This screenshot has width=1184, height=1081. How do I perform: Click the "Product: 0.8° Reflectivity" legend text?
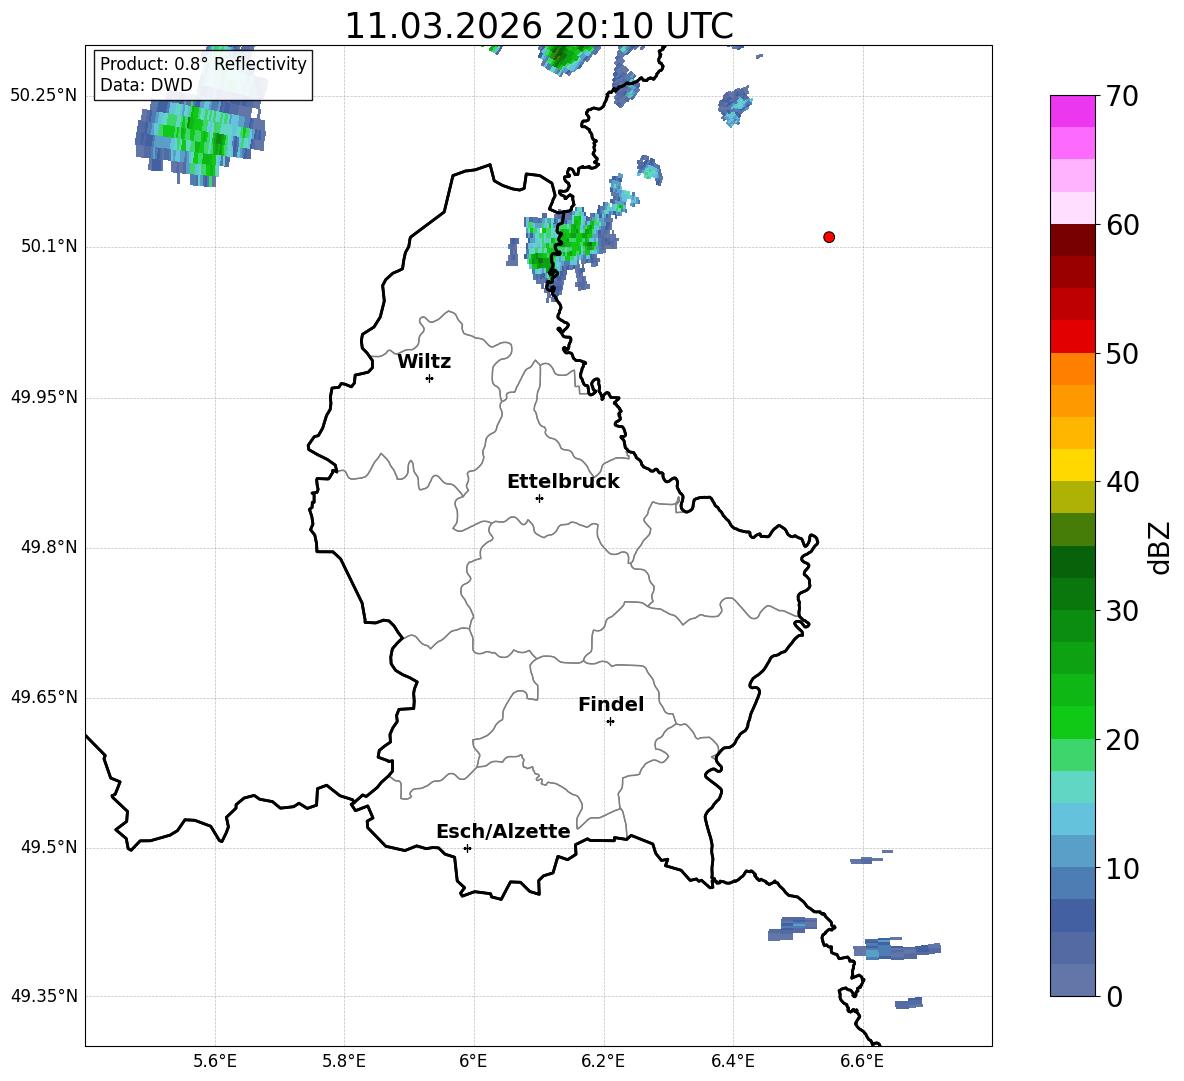(x=203, y=64)
